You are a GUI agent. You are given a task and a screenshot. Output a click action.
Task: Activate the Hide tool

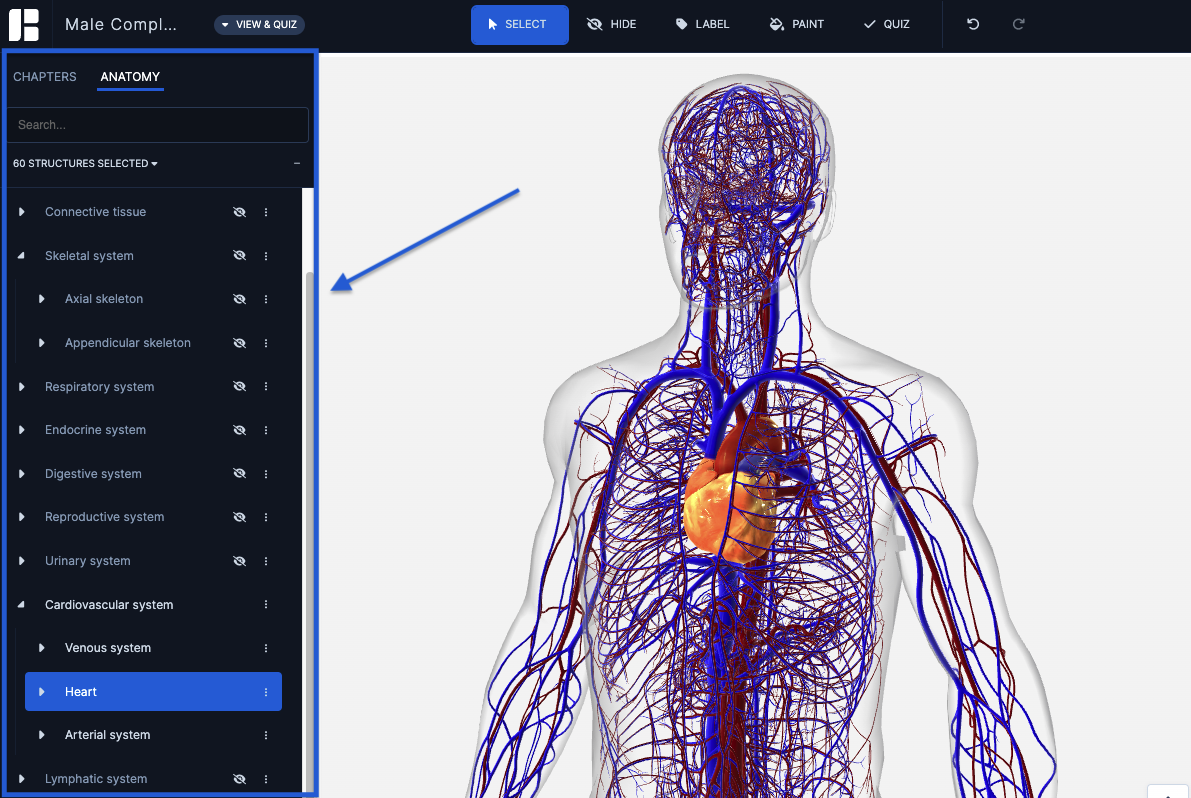[612, 24]
